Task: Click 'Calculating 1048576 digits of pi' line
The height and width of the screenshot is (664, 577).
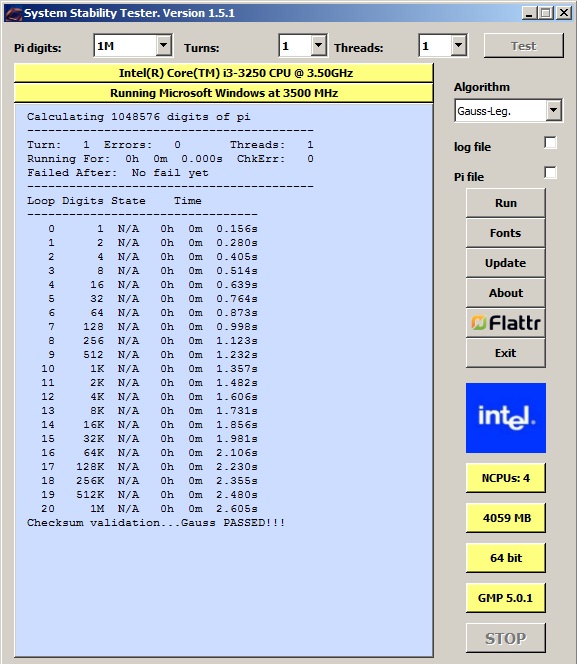Action: pos(138,116)
